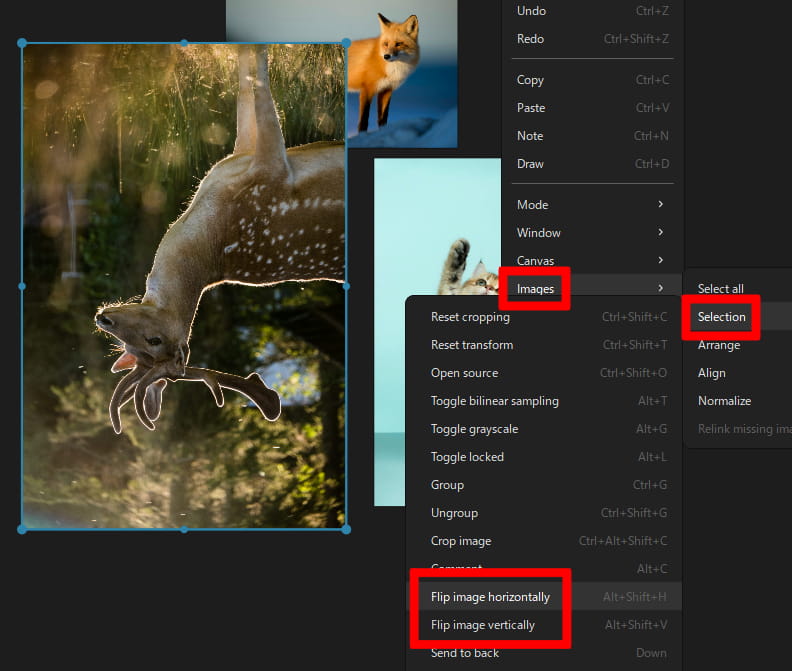Image resolution: width=792 pixels, height=671 pixels.
Task: Flip image vertically
Action: click(483, 625)
